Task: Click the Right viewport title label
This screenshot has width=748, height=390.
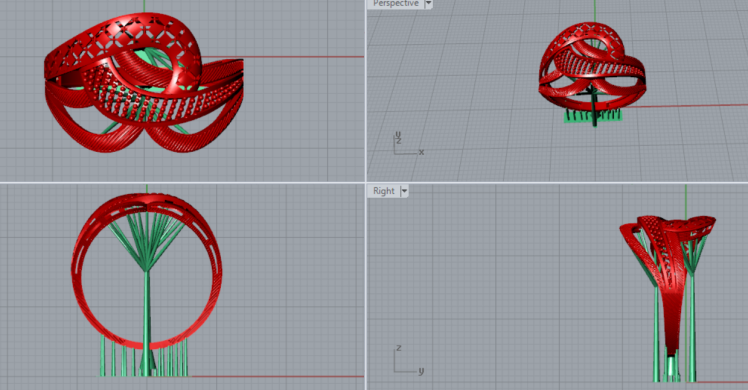Action: pyautogui.click(x=384, y=191)
